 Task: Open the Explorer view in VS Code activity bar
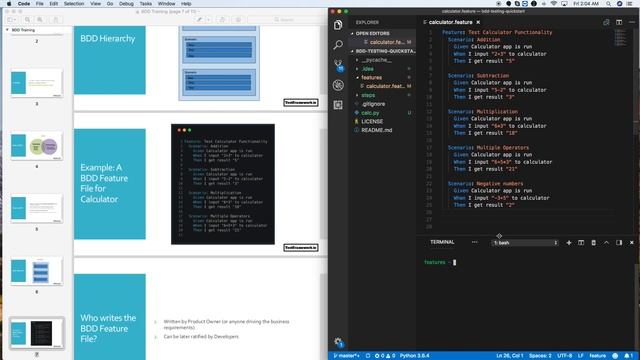pyautogui.click(x=338, y=25)
